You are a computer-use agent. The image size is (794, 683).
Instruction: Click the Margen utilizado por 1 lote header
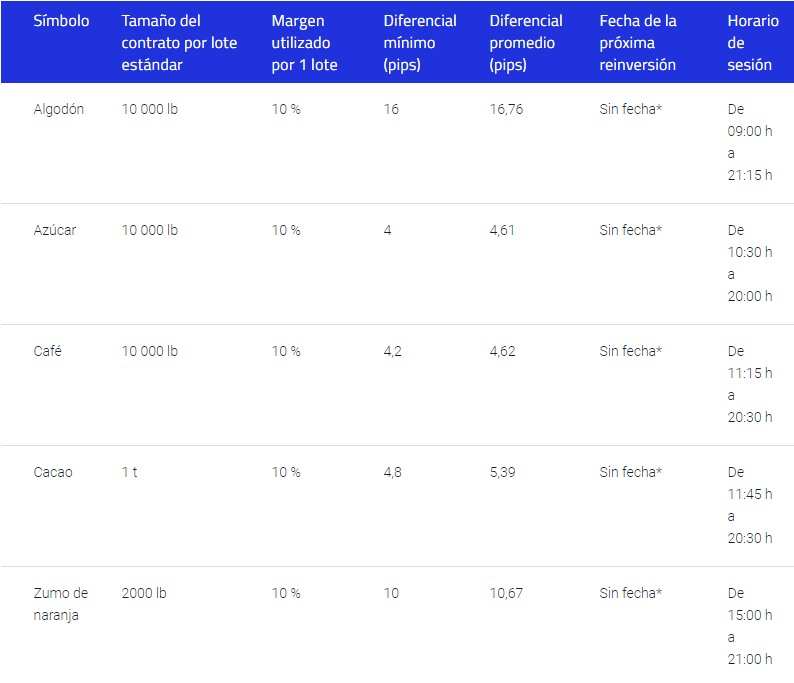click(304, 43)
